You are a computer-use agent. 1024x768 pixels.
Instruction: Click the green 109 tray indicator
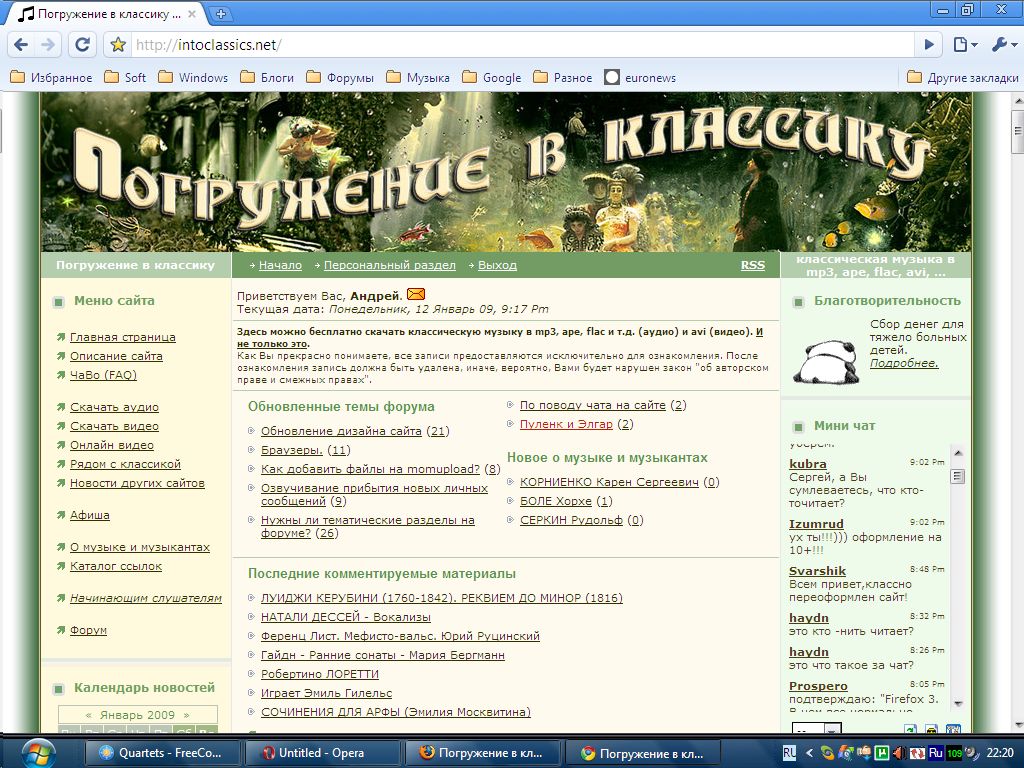(x=954, y=753)
